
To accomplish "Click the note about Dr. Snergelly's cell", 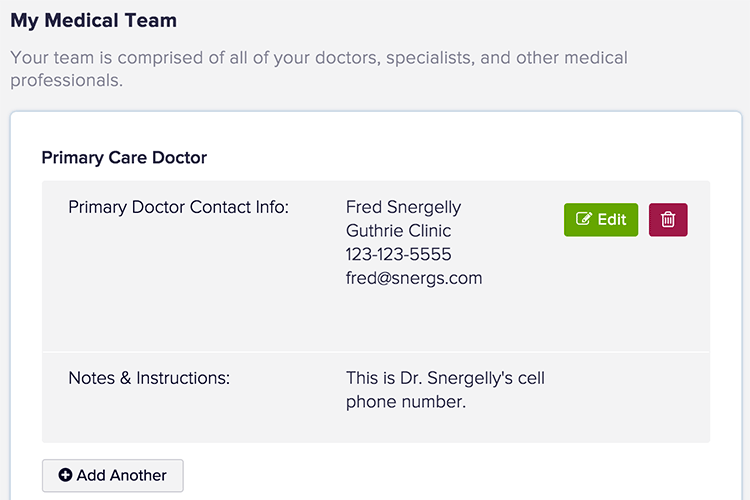I will click(x=445, y=390).
